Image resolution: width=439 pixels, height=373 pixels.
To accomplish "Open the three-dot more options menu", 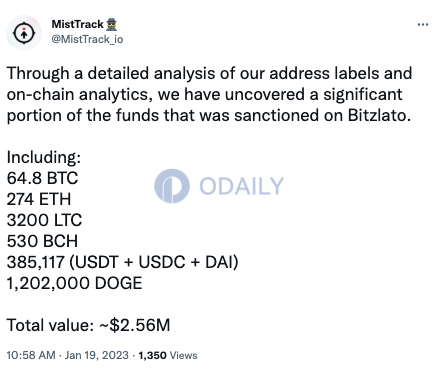I will [423, 25].
